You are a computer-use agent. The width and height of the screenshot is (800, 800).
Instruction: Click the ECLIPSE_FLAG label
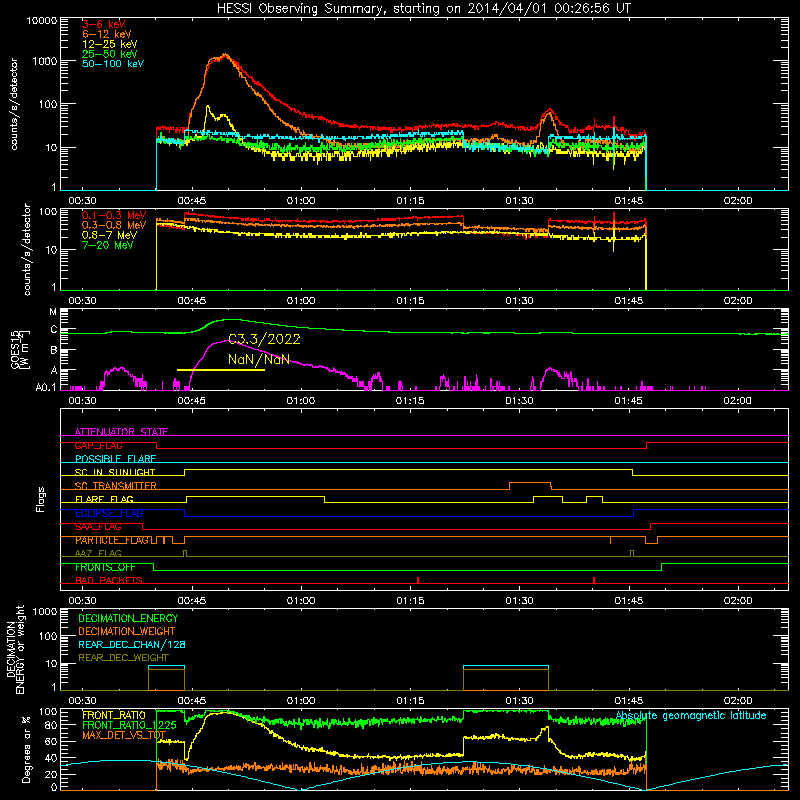click(x=109, y=513)
